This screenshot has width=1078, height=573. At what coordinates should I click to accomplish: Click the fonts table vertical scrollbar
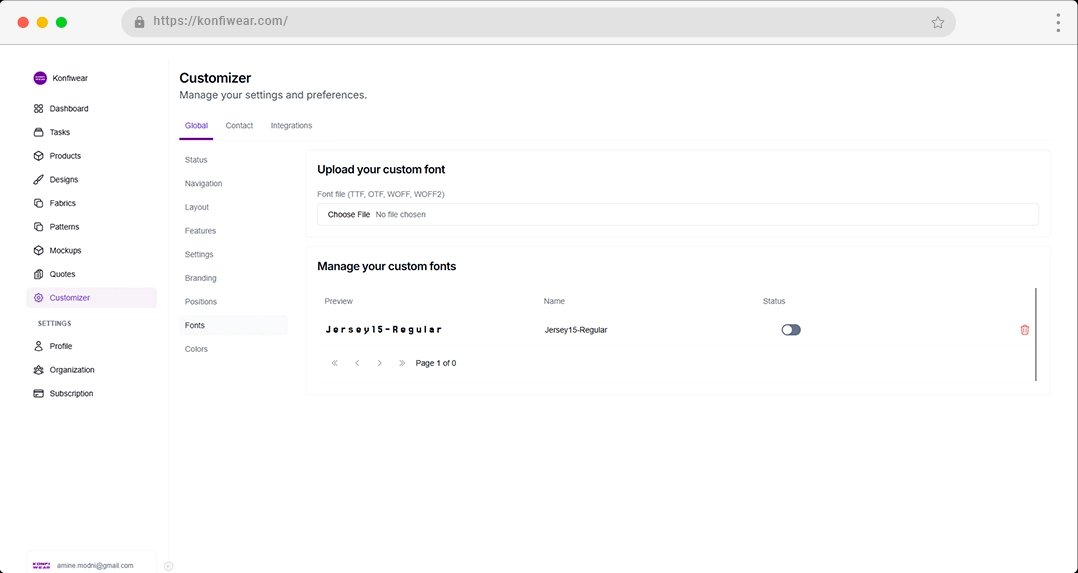(1035, 334)
